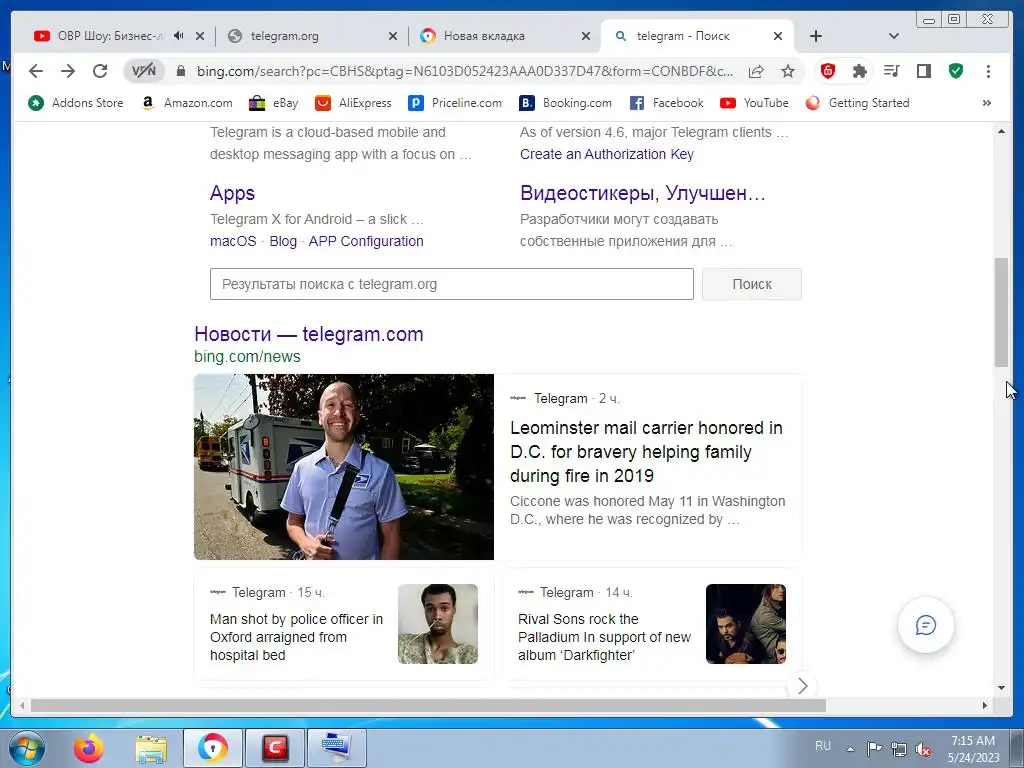View site info with the address bar padlock
The image size is (1024, 768).
(x=181, y=71)
